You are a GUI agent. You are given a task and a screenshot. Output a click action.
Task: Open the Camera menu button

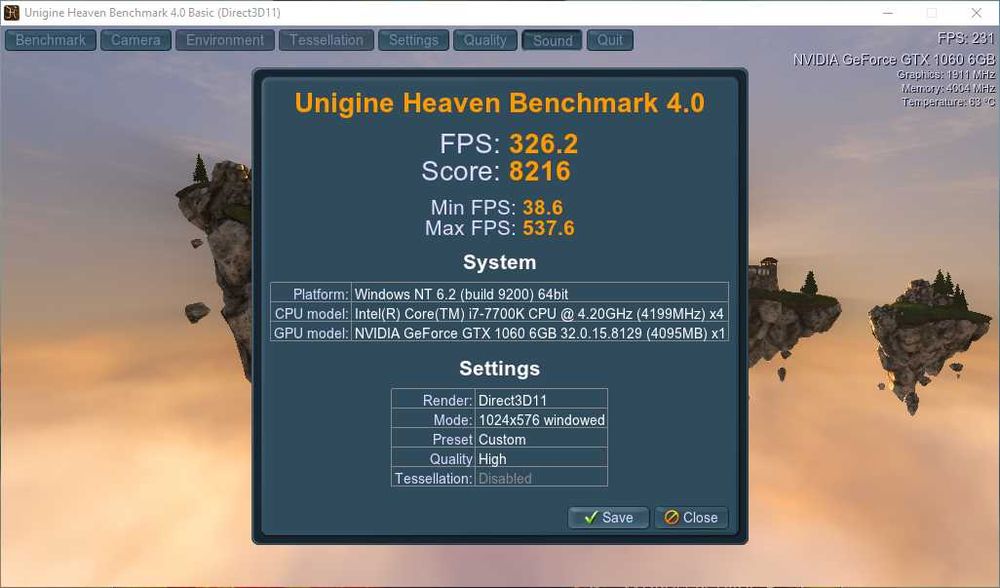[135, 40]
